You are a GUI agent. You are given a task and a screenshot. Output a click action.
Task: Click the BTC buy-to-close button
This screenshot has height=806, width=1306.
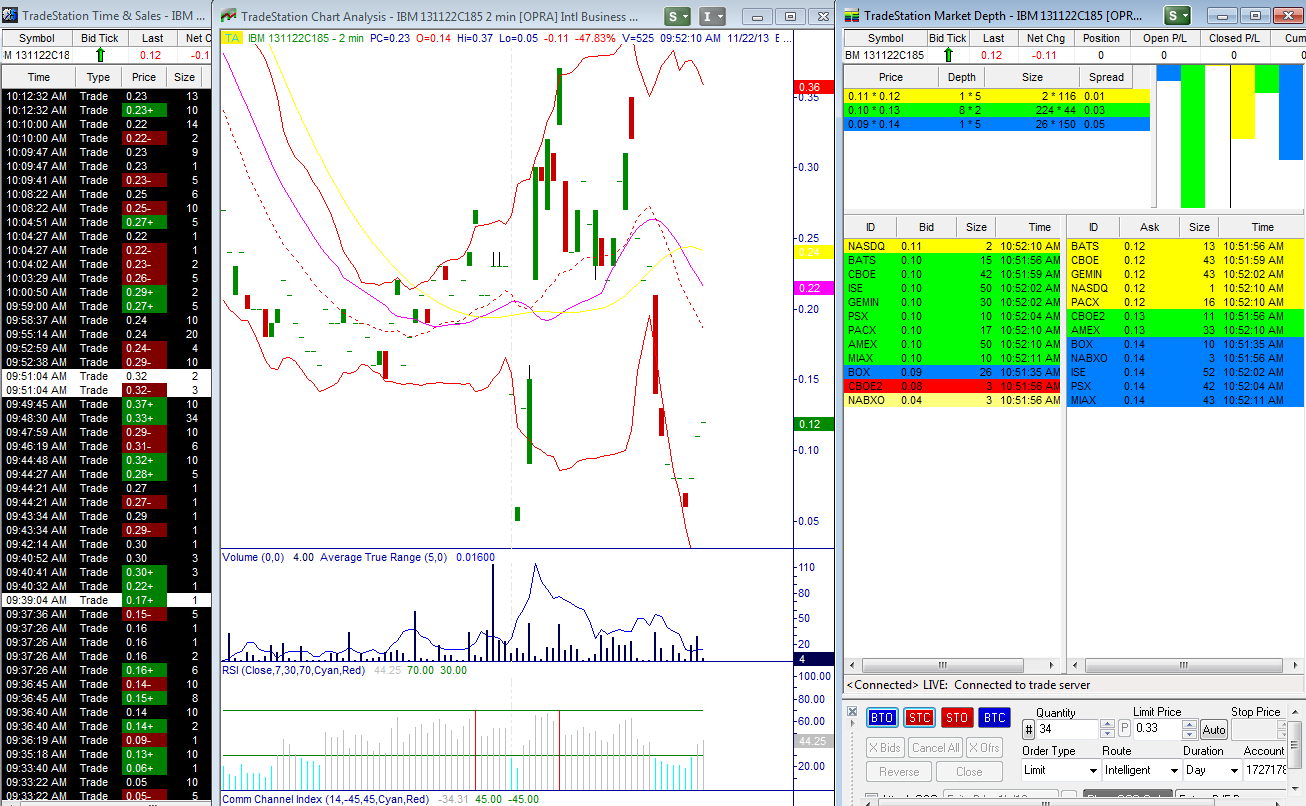tap(994, 717)
